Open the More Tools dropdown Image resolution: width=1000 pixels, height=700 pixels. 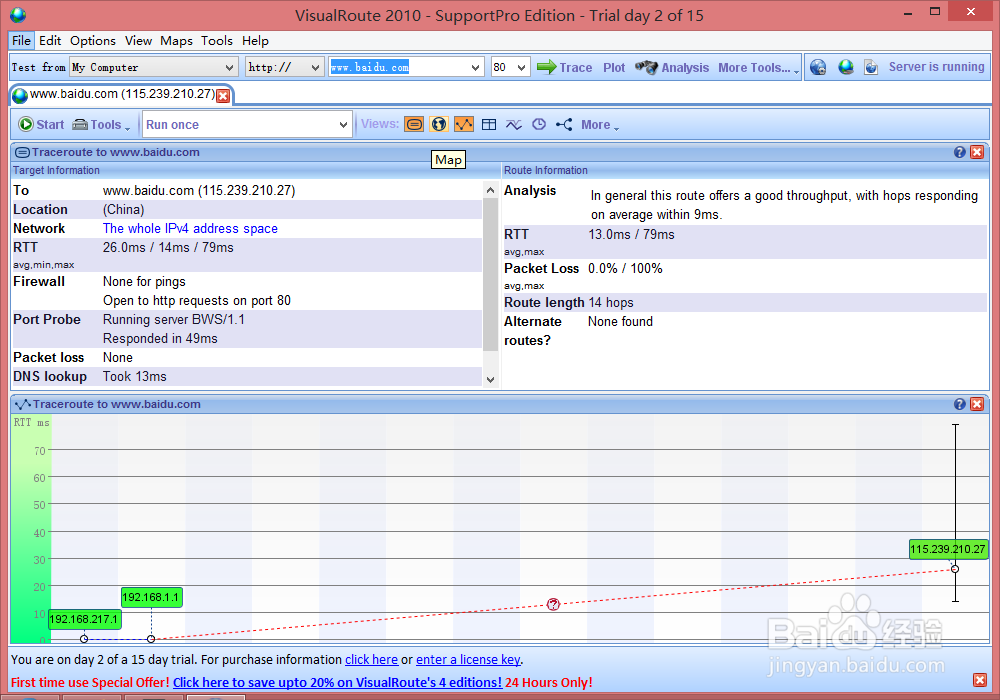[x=758, y=67]
